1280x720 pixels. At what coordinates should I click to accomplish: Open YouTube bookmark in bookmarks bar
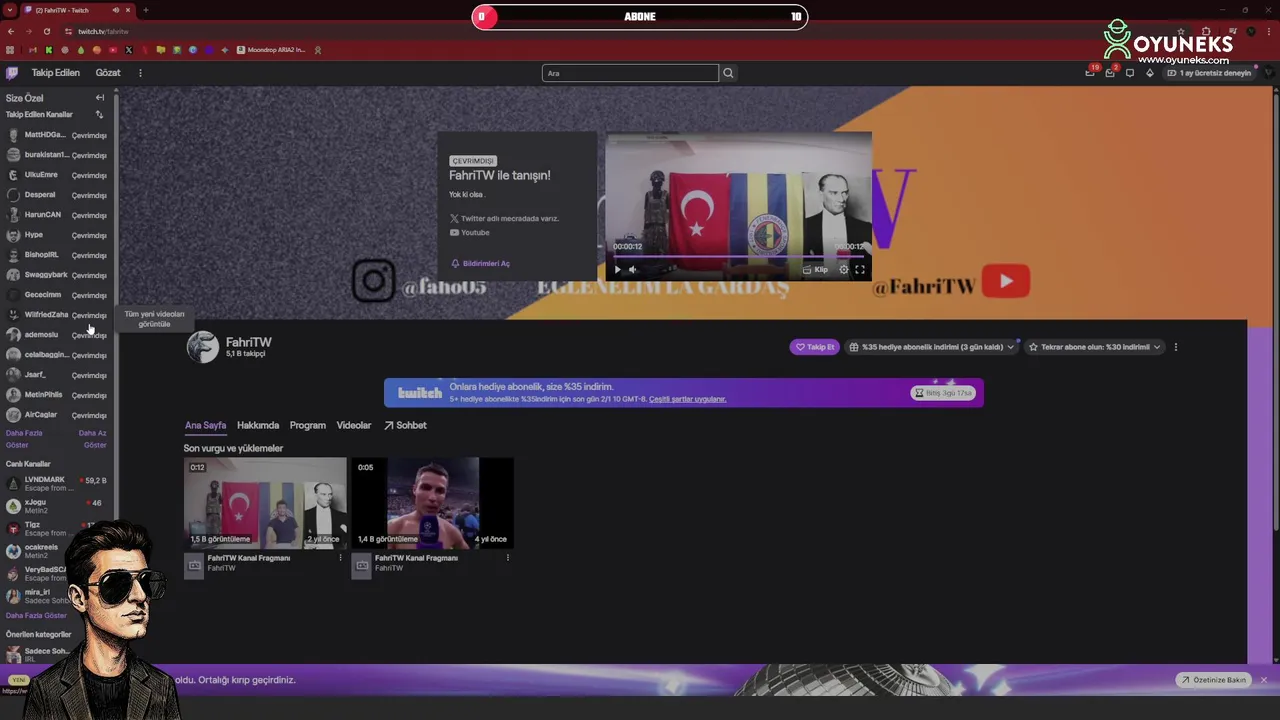coord(112,50)
